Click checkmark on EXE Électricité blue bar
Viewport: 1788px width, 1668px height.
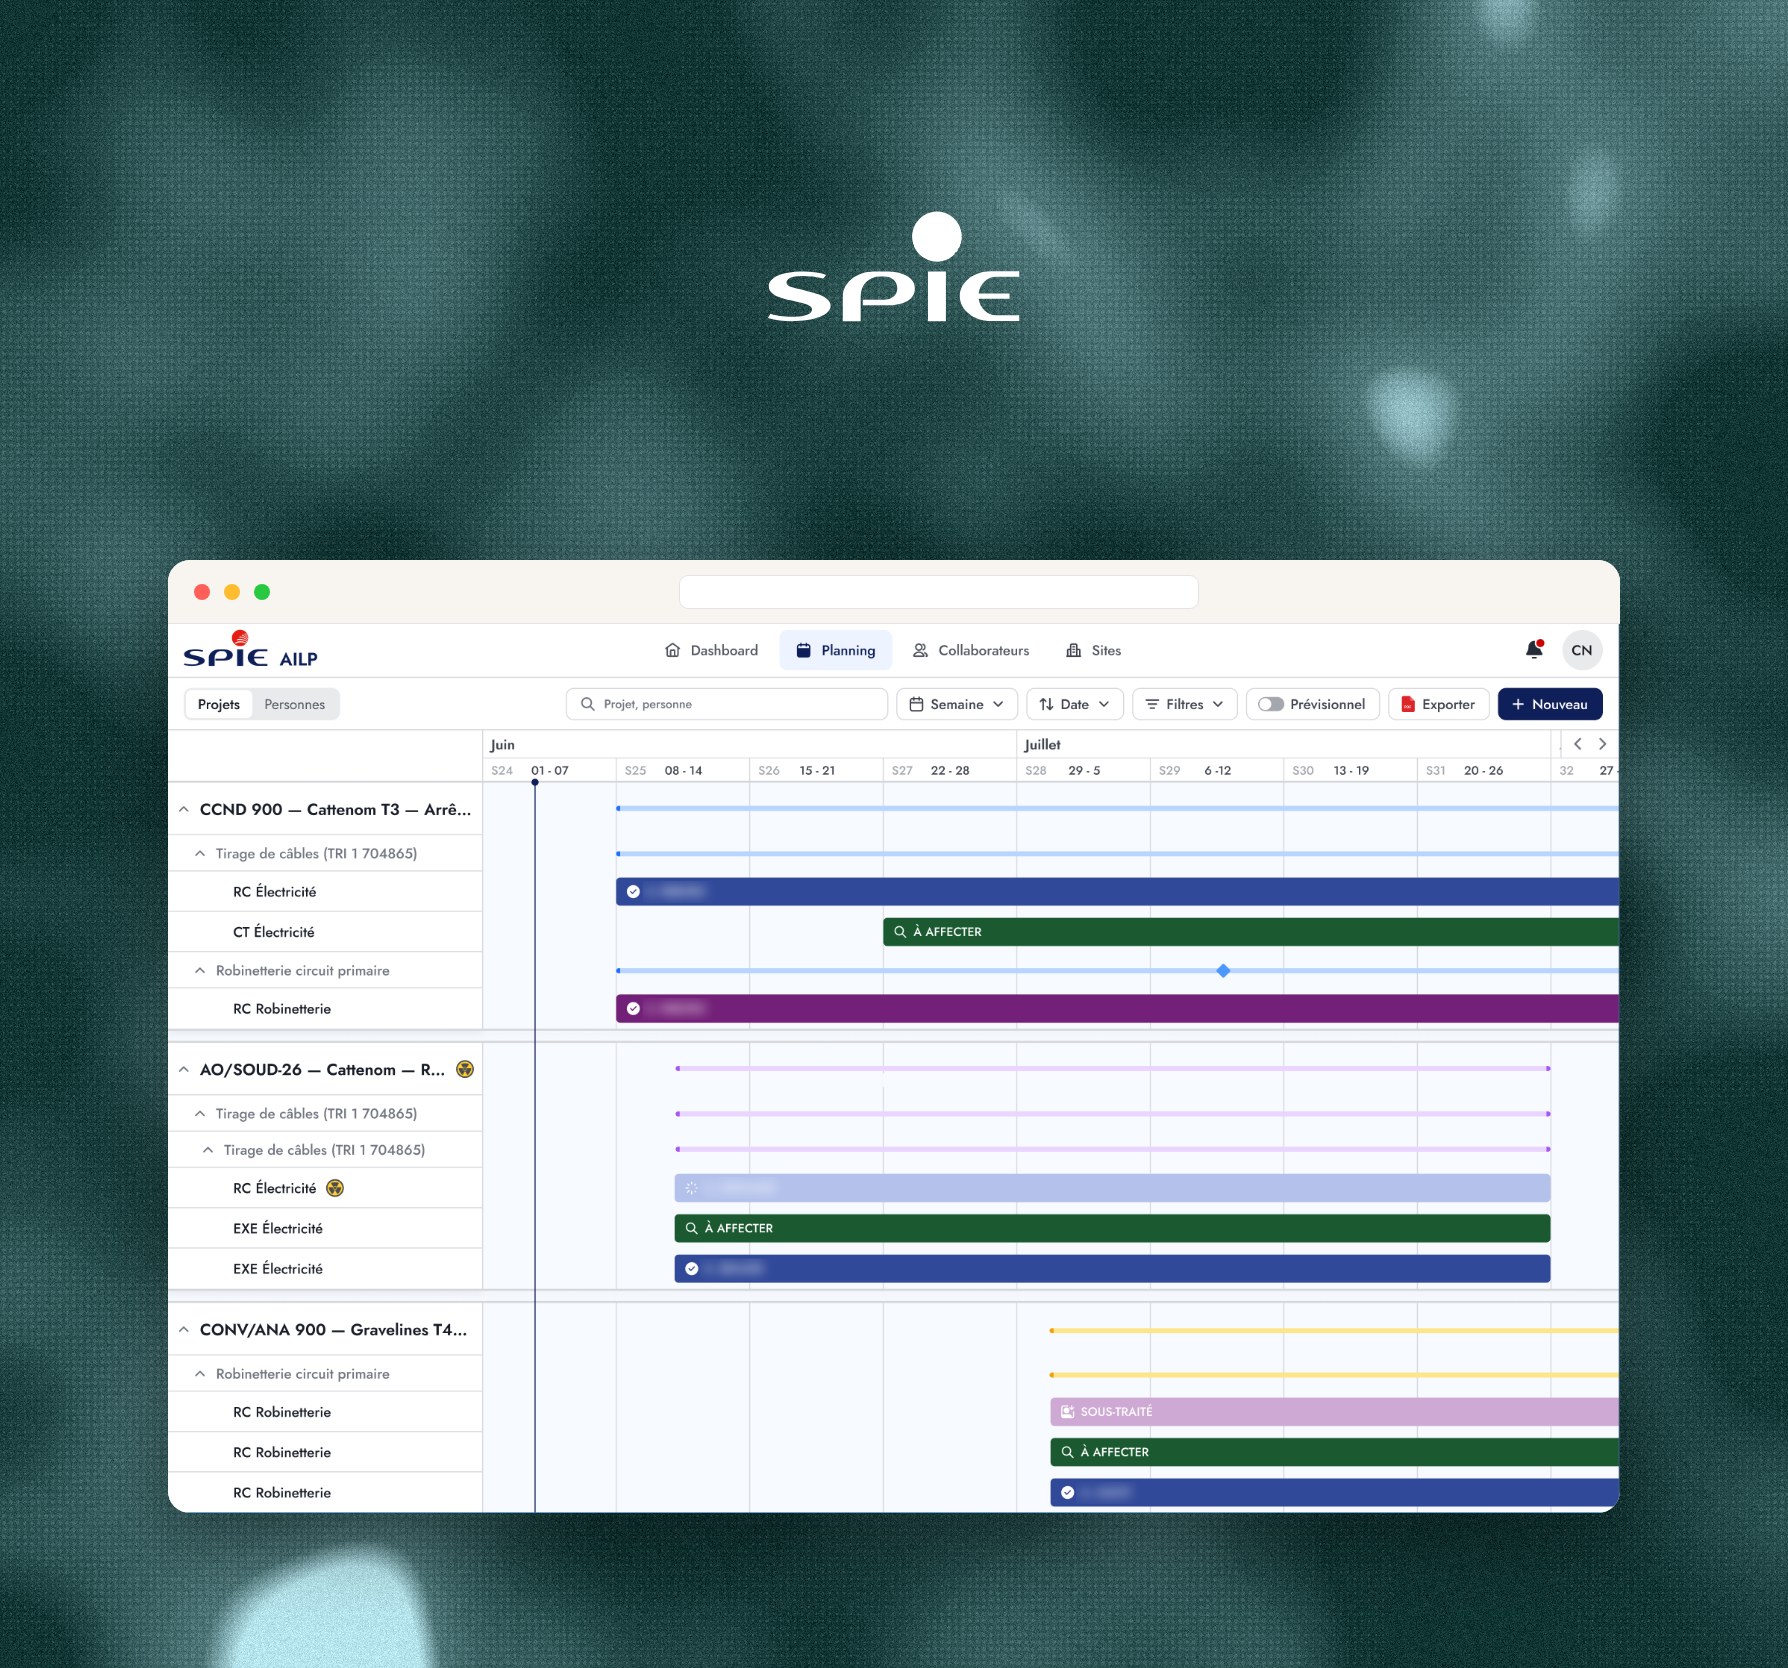(x=691, y=1269)
